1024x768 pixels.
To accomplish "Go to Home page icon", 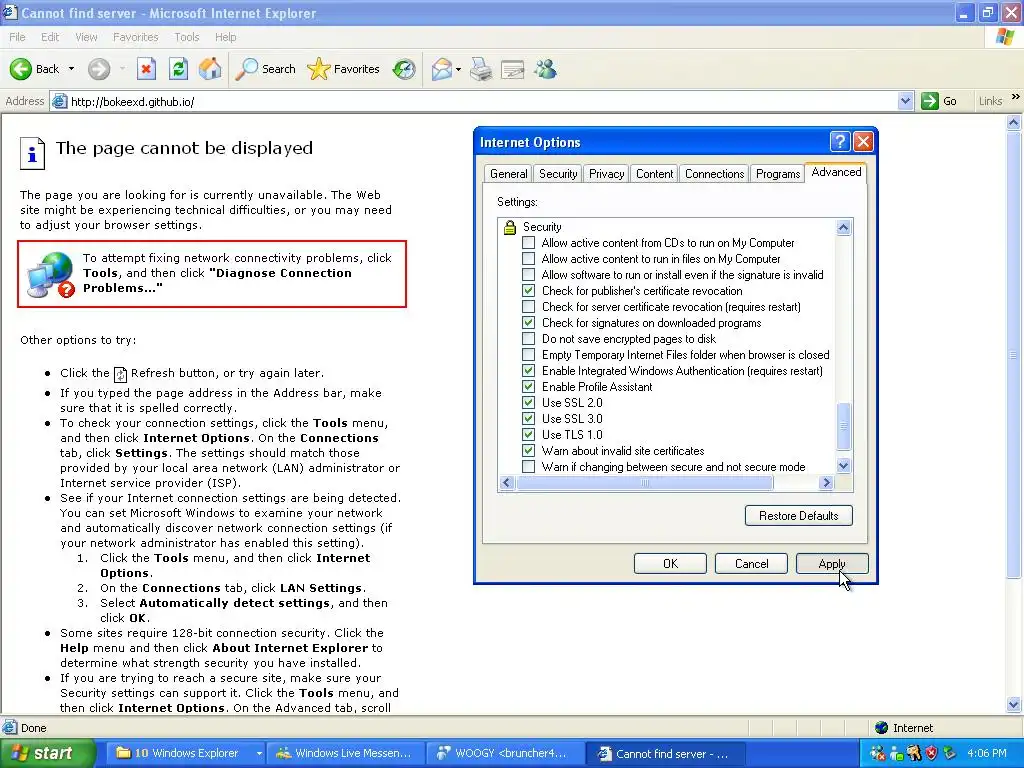I will (210, 69).
